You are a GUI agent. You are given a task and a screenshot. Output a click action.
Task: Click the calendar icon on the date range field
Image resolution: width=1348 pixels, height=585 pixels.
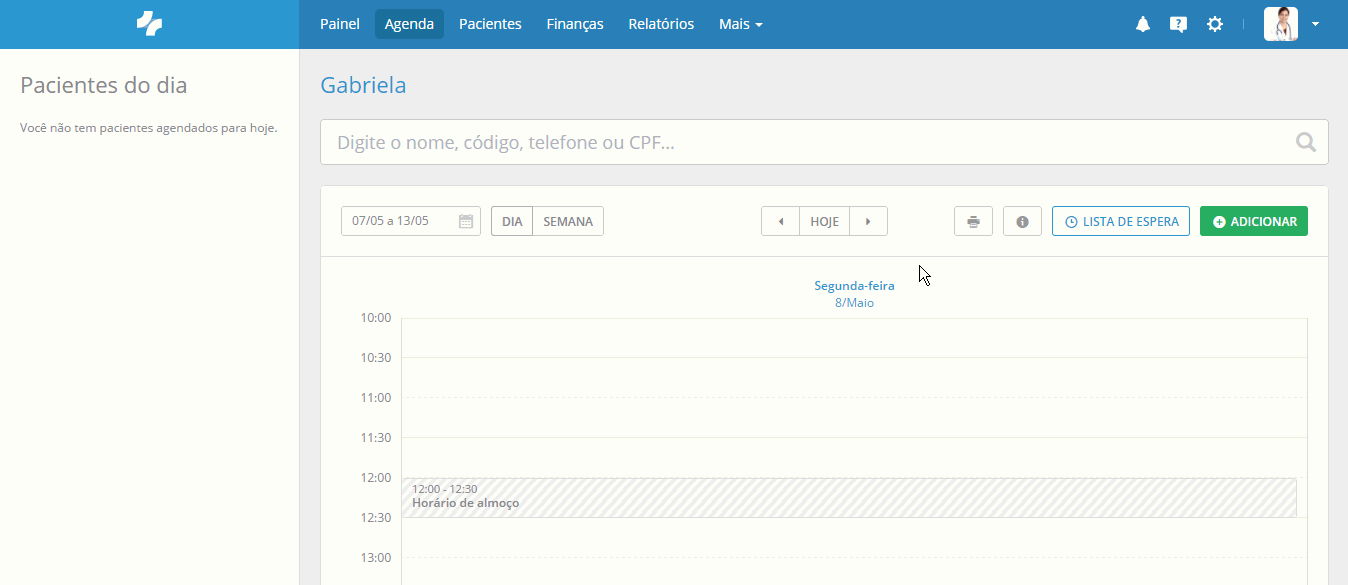coord(464,220)
